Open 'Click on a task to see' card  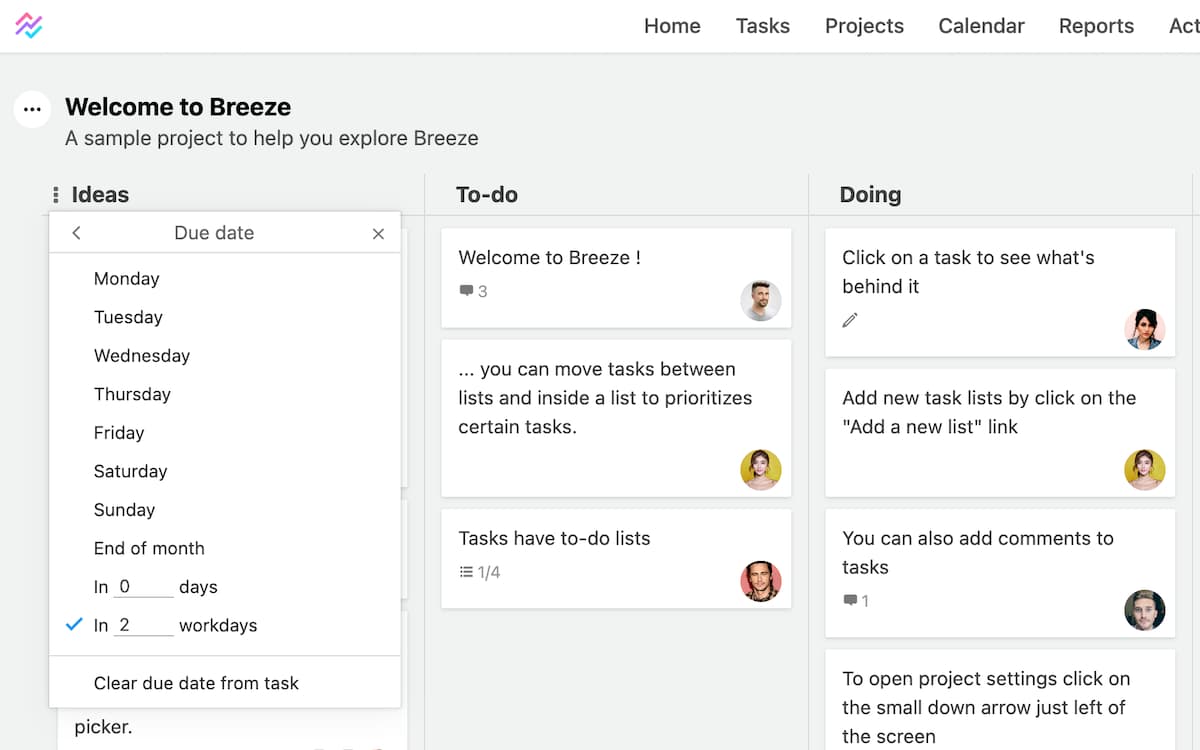point(1000,292)
